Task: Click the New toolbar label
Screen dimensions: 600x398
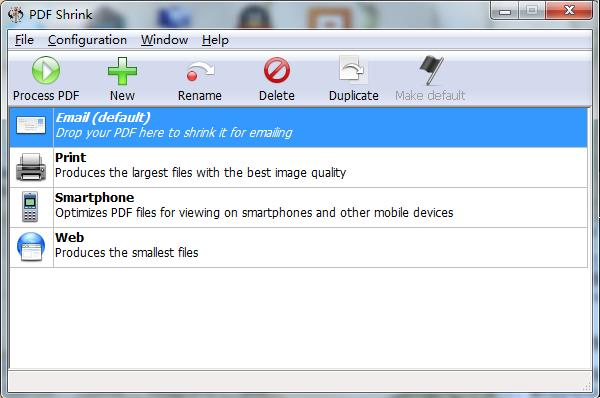Action: pos(122,95)
